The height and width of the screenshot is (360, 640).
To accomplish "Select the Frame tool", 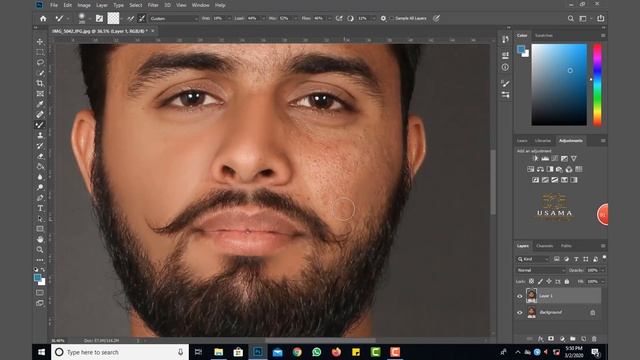I will pyautogui.click(x=40, y=94).
